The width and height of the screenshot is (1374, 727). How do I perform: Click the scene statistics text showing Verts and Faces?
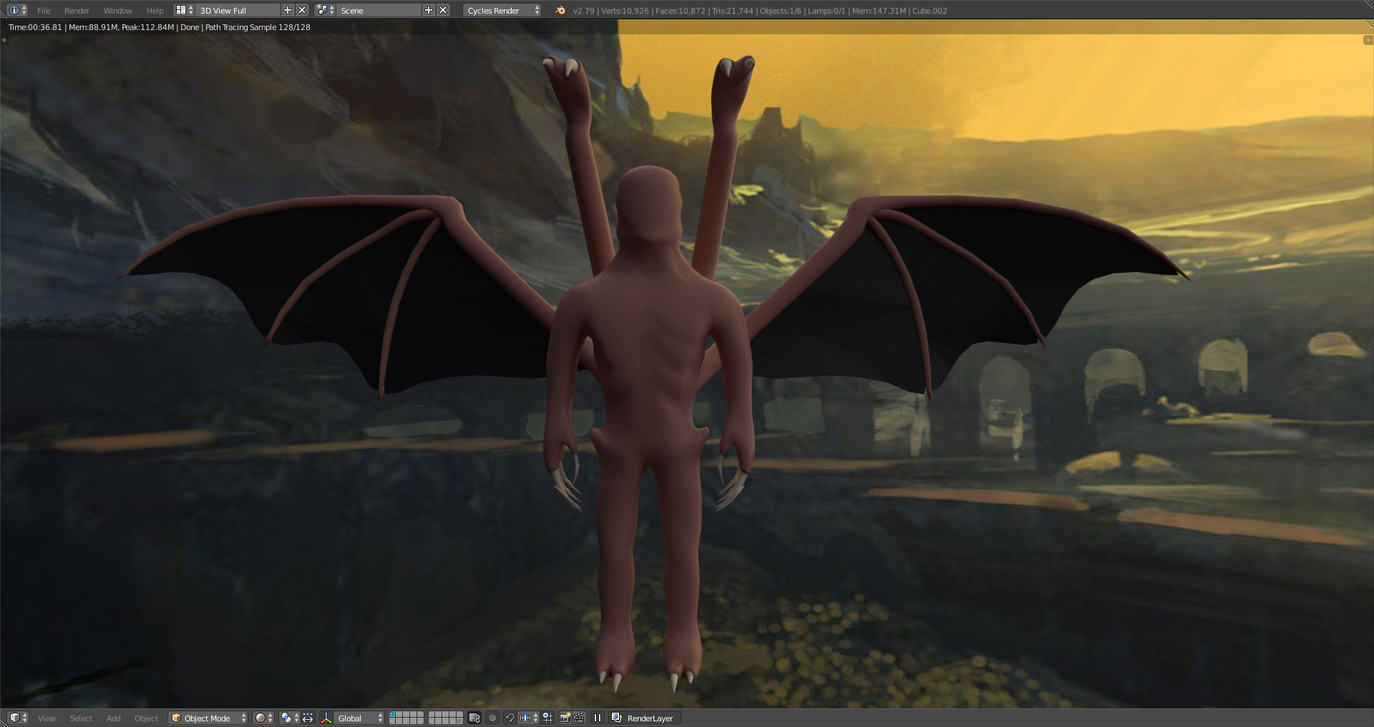point(760,10)
